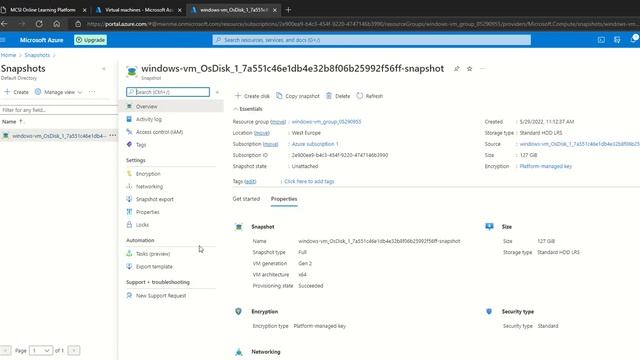This screenshot has width=640, height=360.
Task: Open Networking settings in sidebar
Action: pyautogui.click(x=149, y=187)
